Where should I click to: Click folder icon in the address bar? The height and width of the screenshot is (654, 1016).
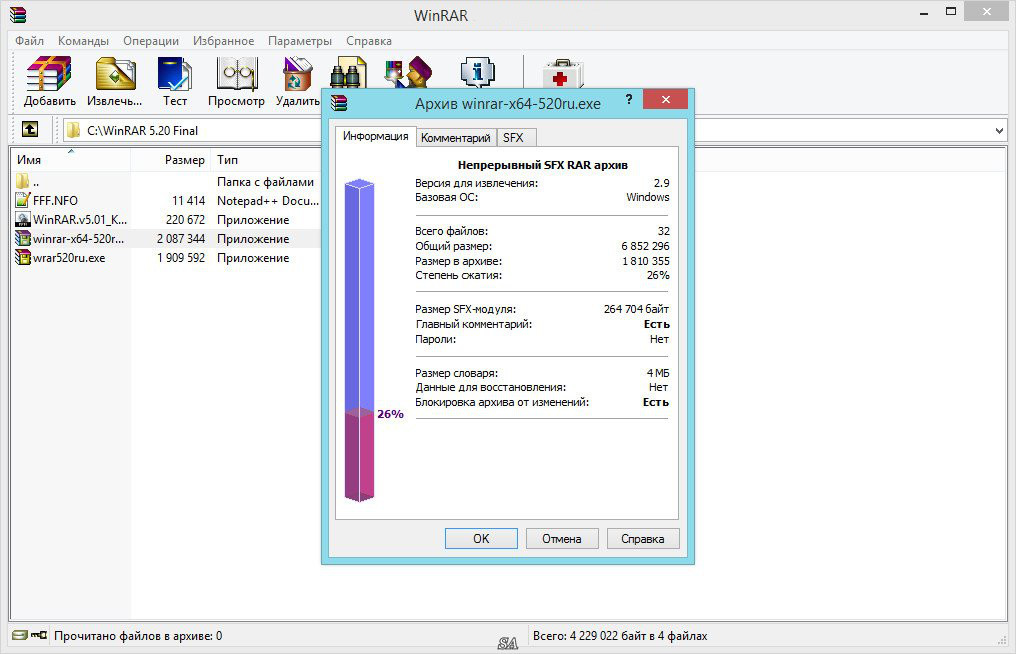[73, 130]
